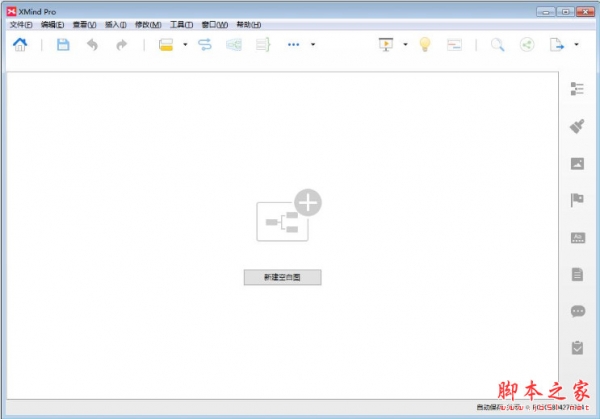Open the topic icon's dropdown arrow
Image resolution: width=600 pixels, height=419 pixels.
tap(185, 45)
